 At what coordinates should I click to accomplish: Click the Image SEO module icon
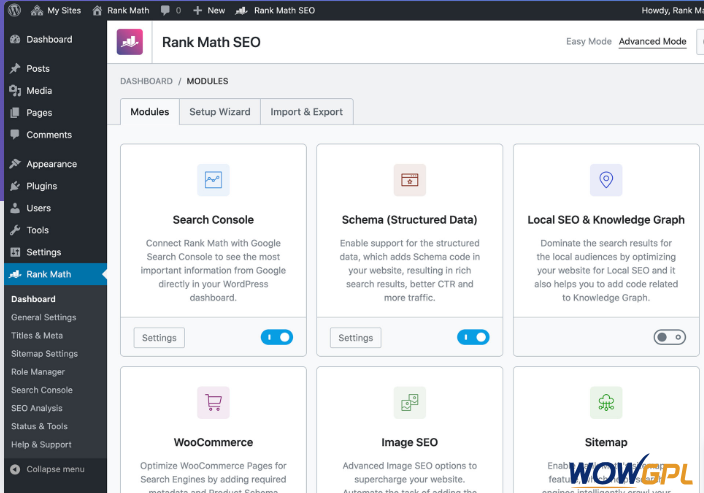click(x=409, y=402)
